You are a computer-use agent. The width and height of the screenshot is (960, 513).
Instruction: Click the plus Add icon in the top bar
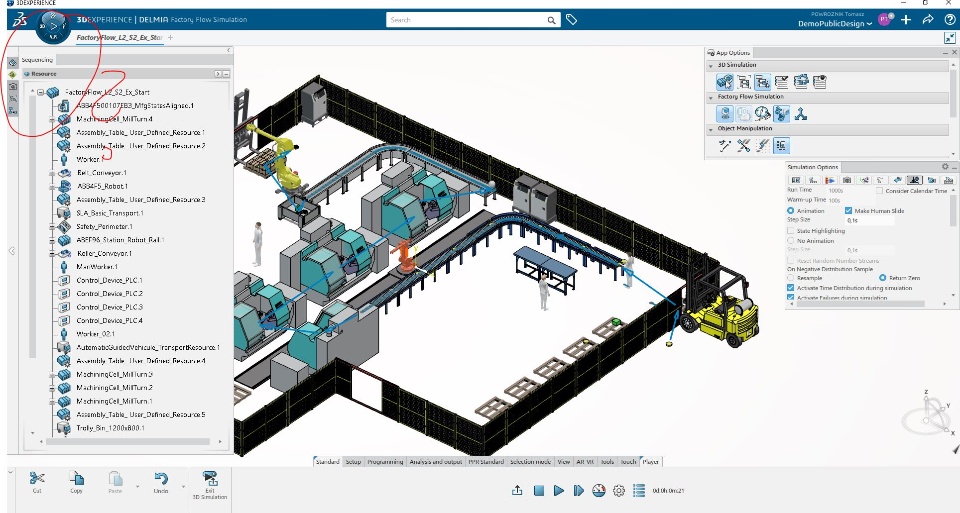906,20
